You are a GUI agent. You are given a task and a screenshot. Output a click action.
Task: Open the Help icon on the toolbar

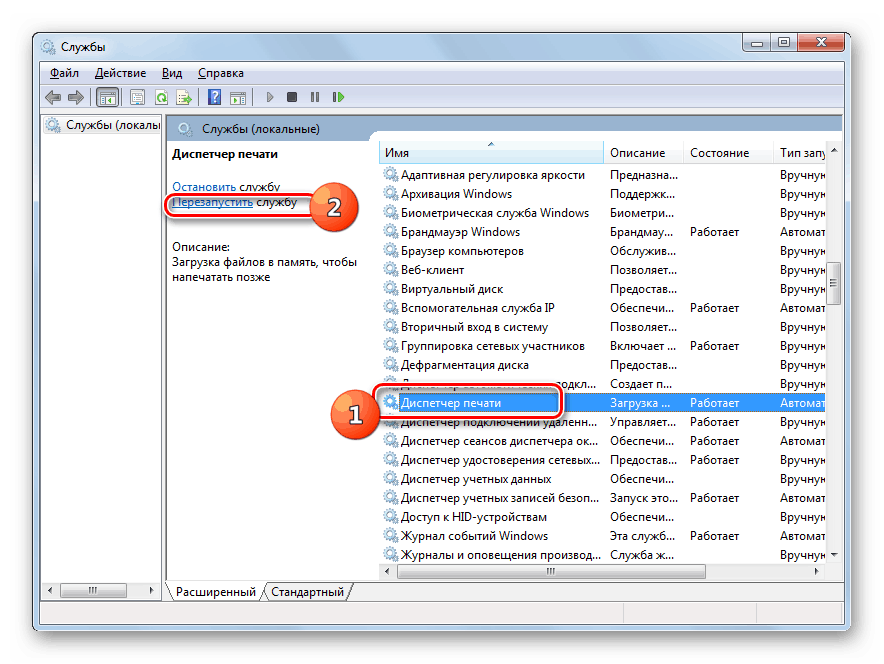(x=214, y=97)
